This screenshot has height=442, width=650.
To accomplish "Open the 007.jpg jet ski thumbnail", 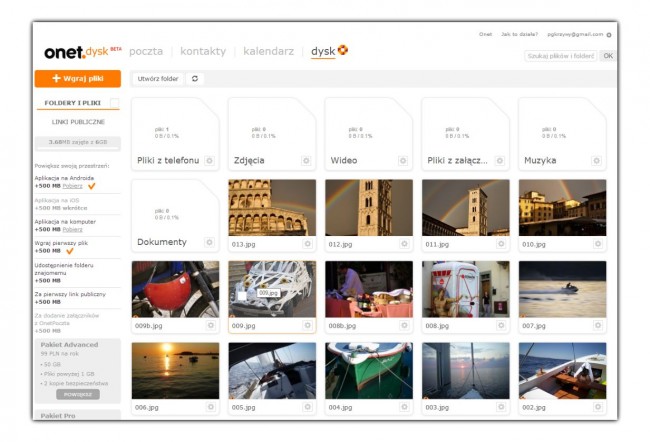I will point(563,289).
